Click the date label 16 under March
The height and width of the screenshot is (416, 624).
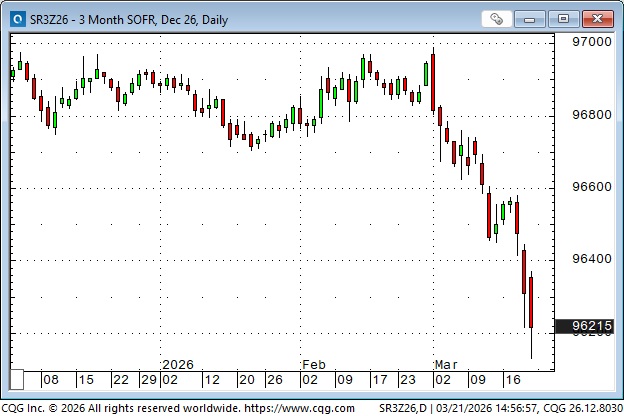pyautogui.click(x=512, y=380)
